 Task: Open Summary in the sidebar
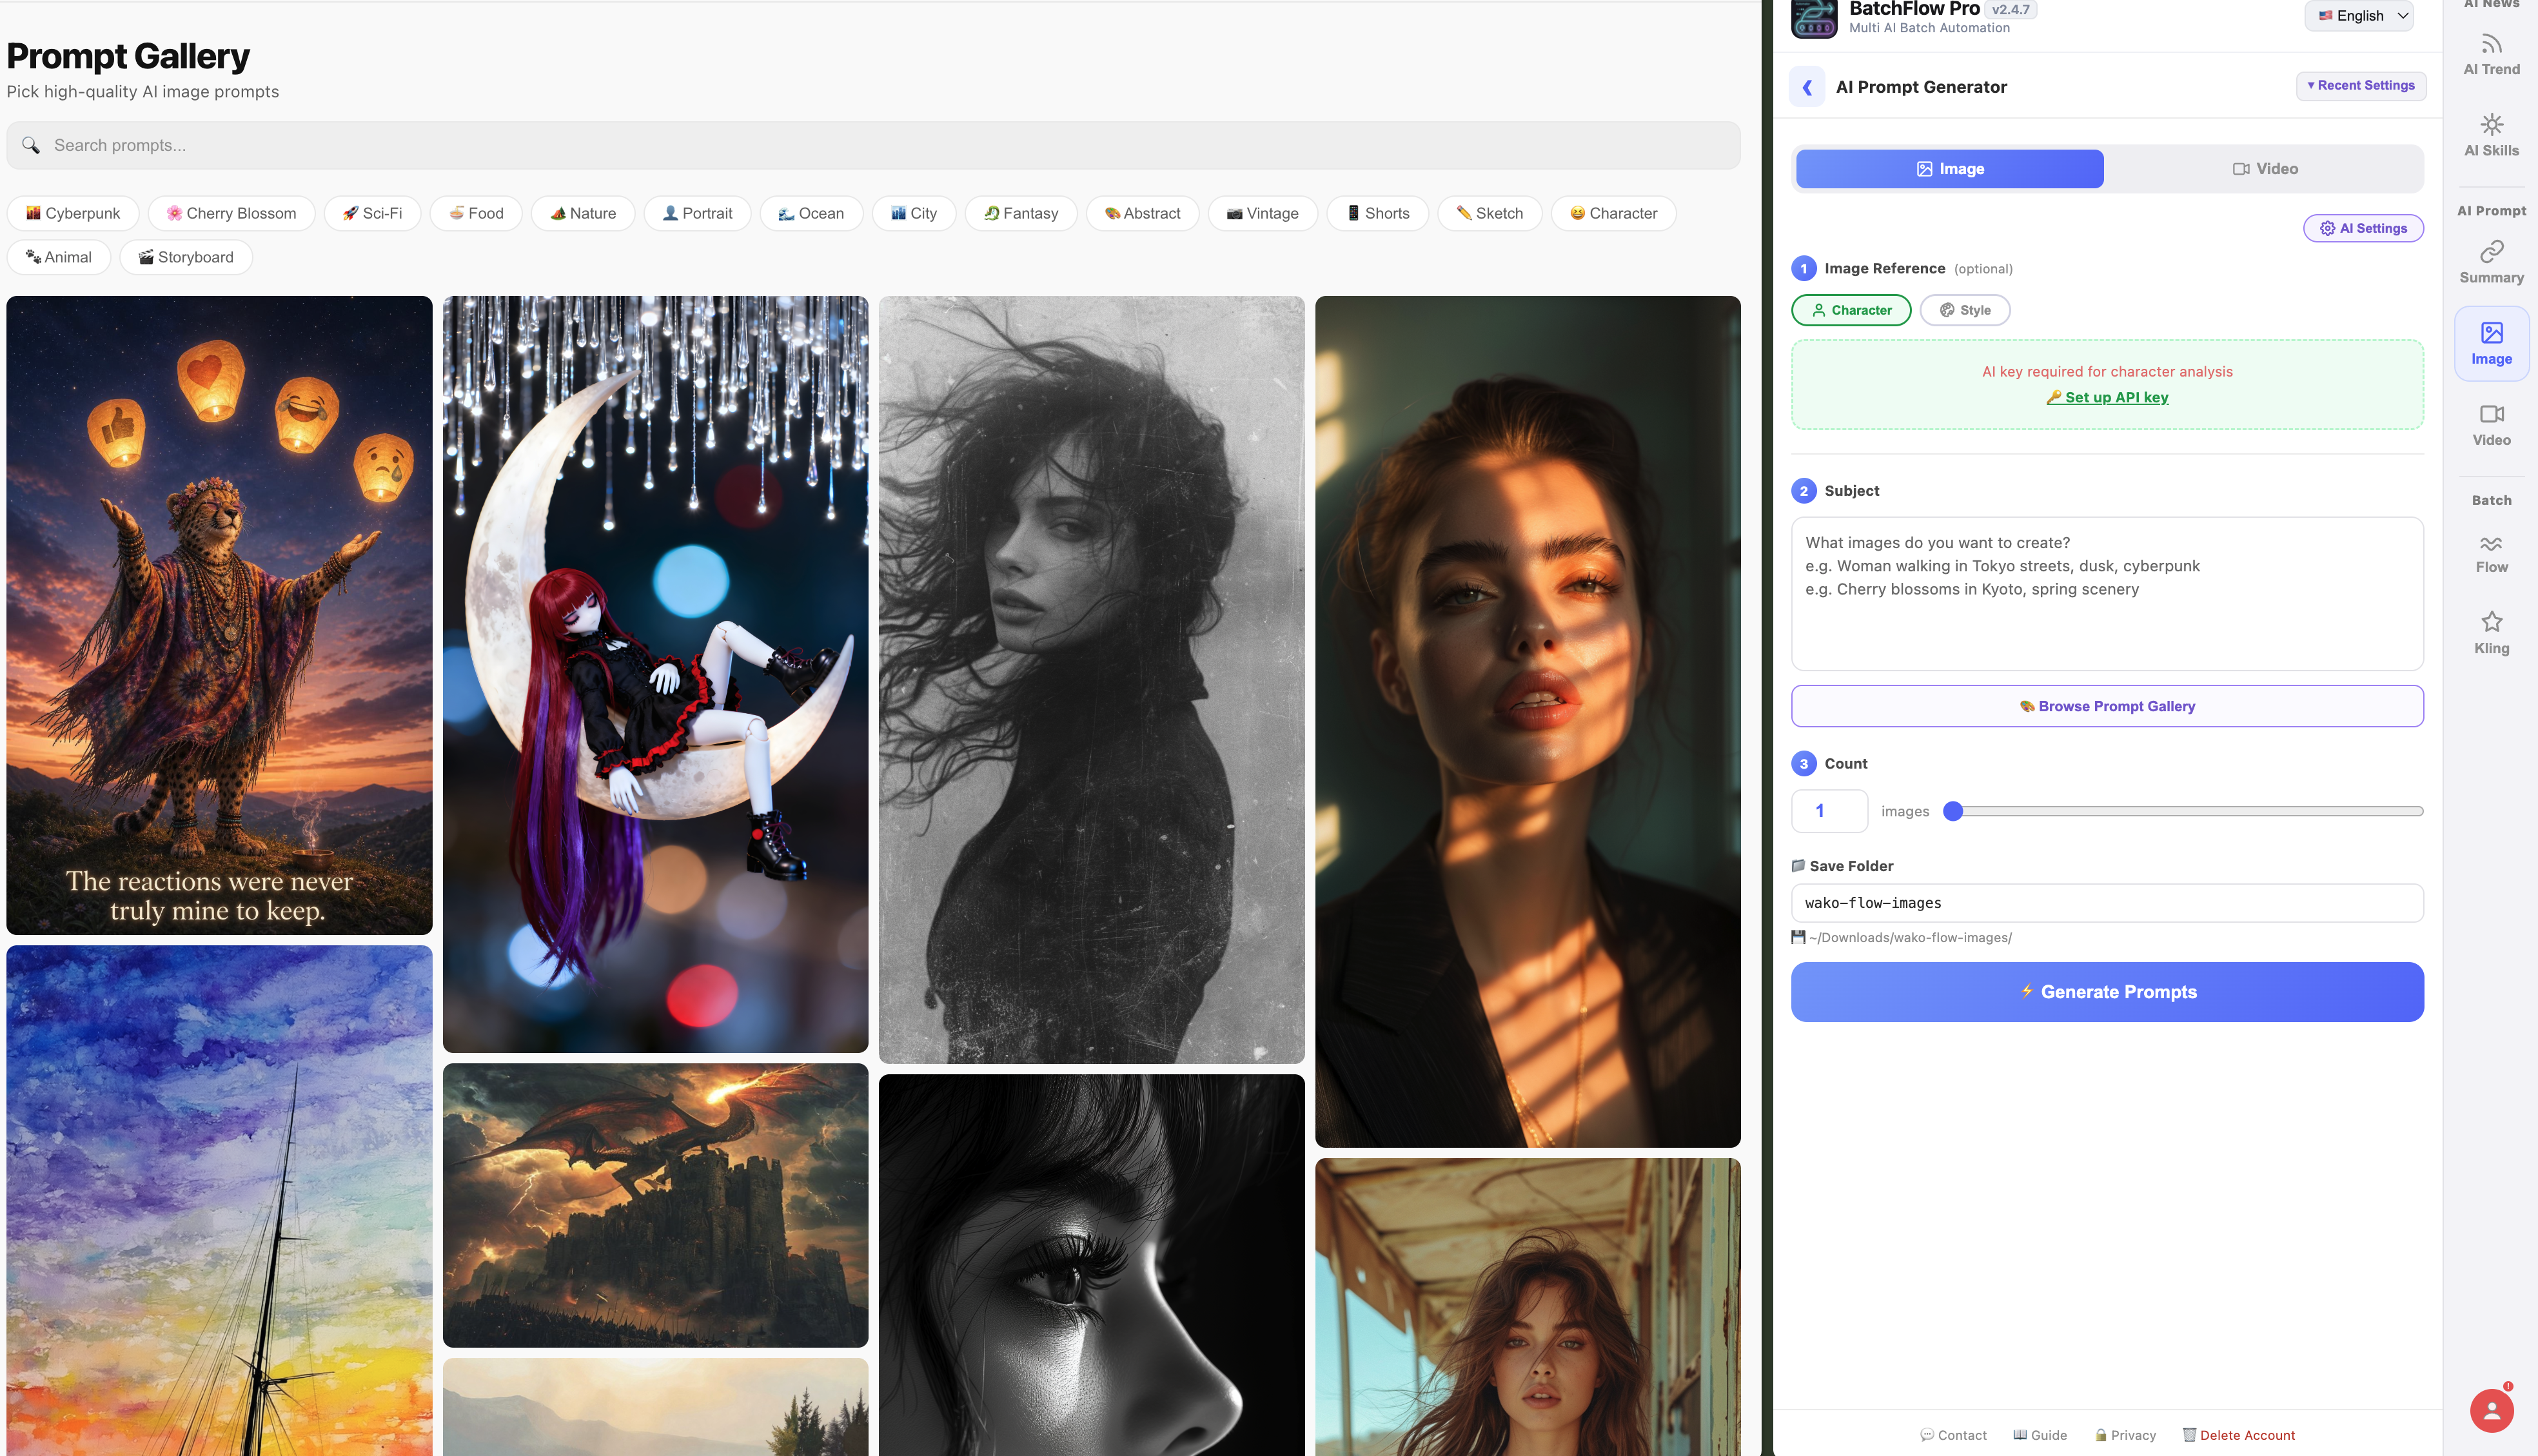click(x=2491, y=263)
